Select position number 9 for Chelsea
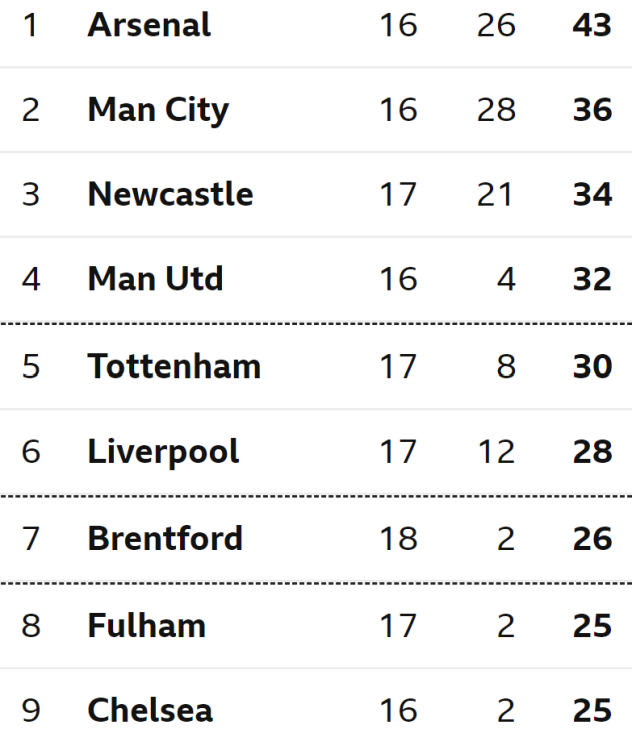 (x=31, y=710)
